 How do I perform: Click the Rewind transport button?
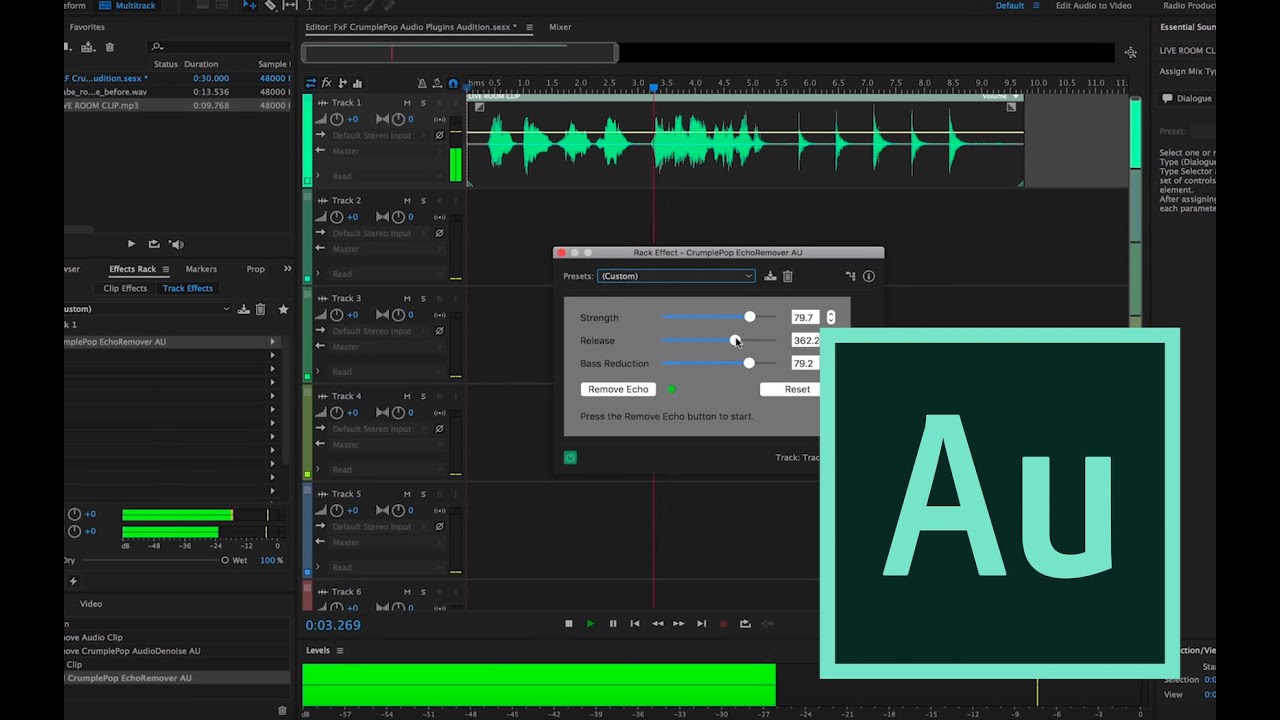(x=657, y=624)
